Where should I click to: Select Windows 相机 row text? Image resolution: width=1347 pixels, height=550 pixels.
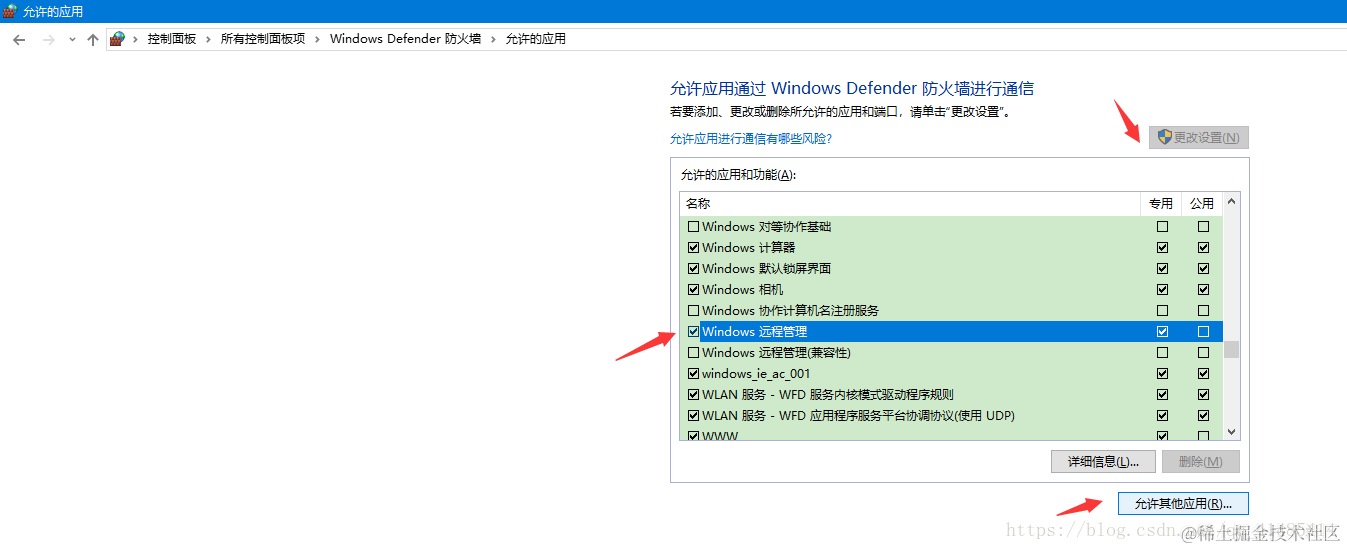click(x=743, y=290)
